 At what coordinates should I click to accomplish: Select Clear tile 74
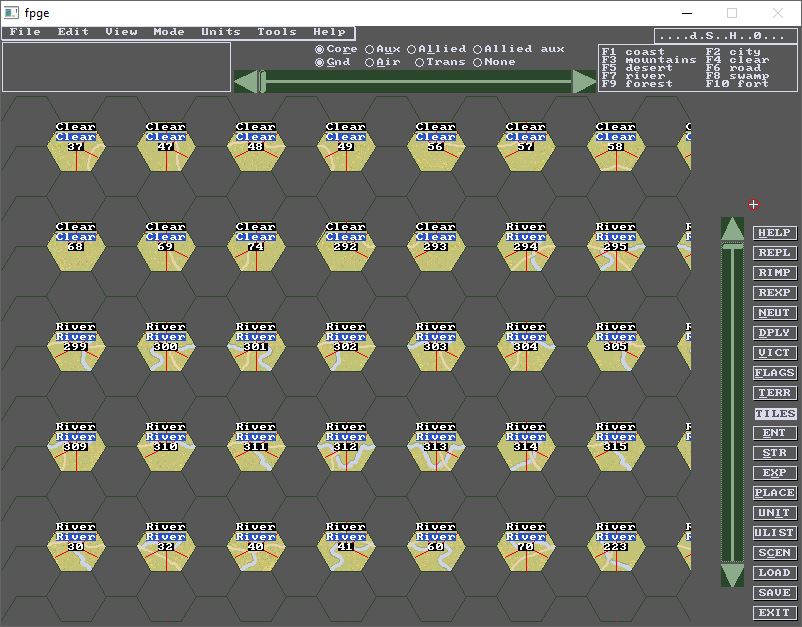pos(256,247)
